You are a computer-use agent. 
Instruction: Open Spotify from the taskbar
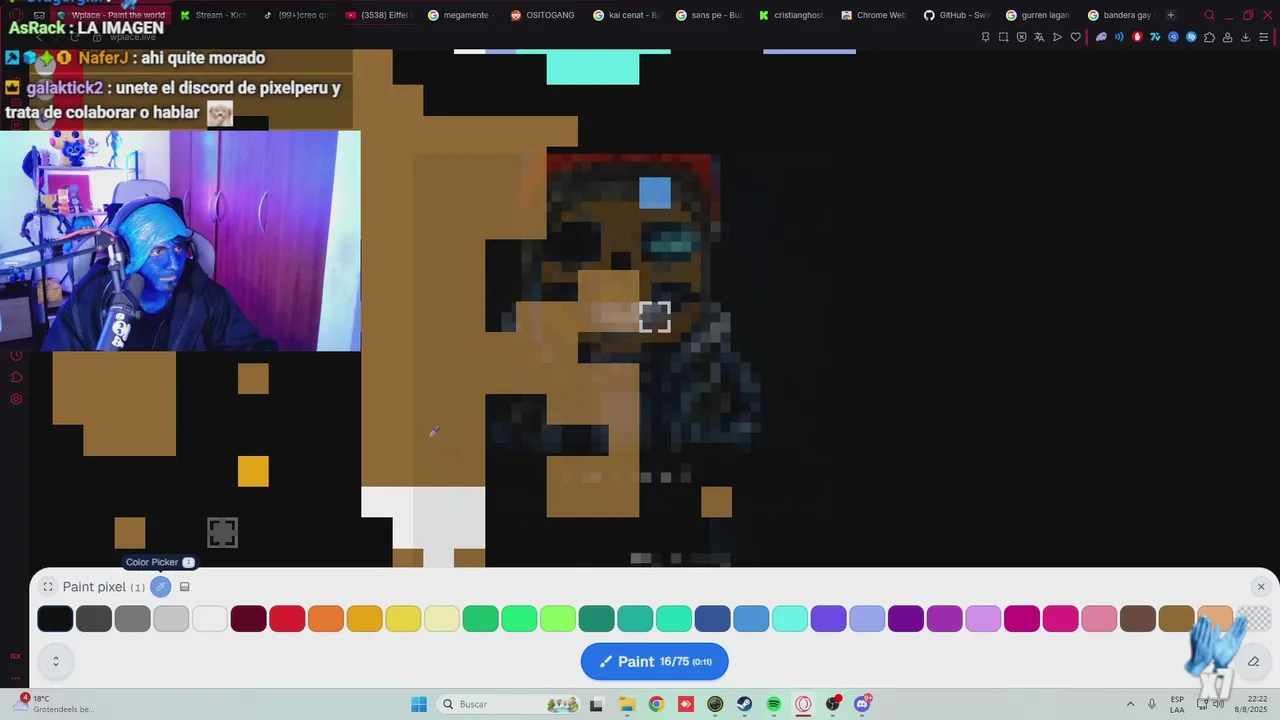coord(774,704)
